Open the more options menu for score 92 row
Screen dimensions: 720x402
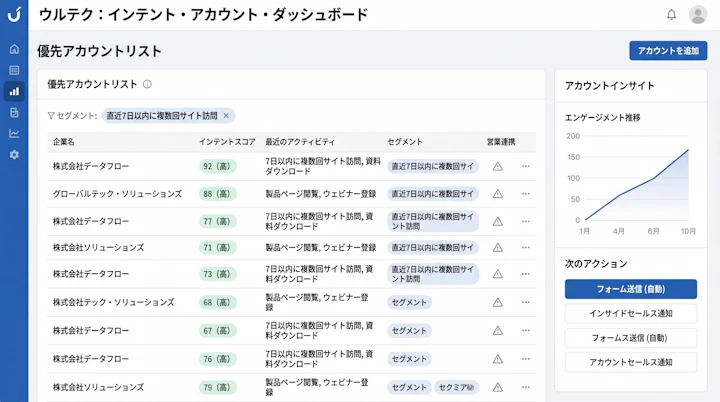[526, 166]
